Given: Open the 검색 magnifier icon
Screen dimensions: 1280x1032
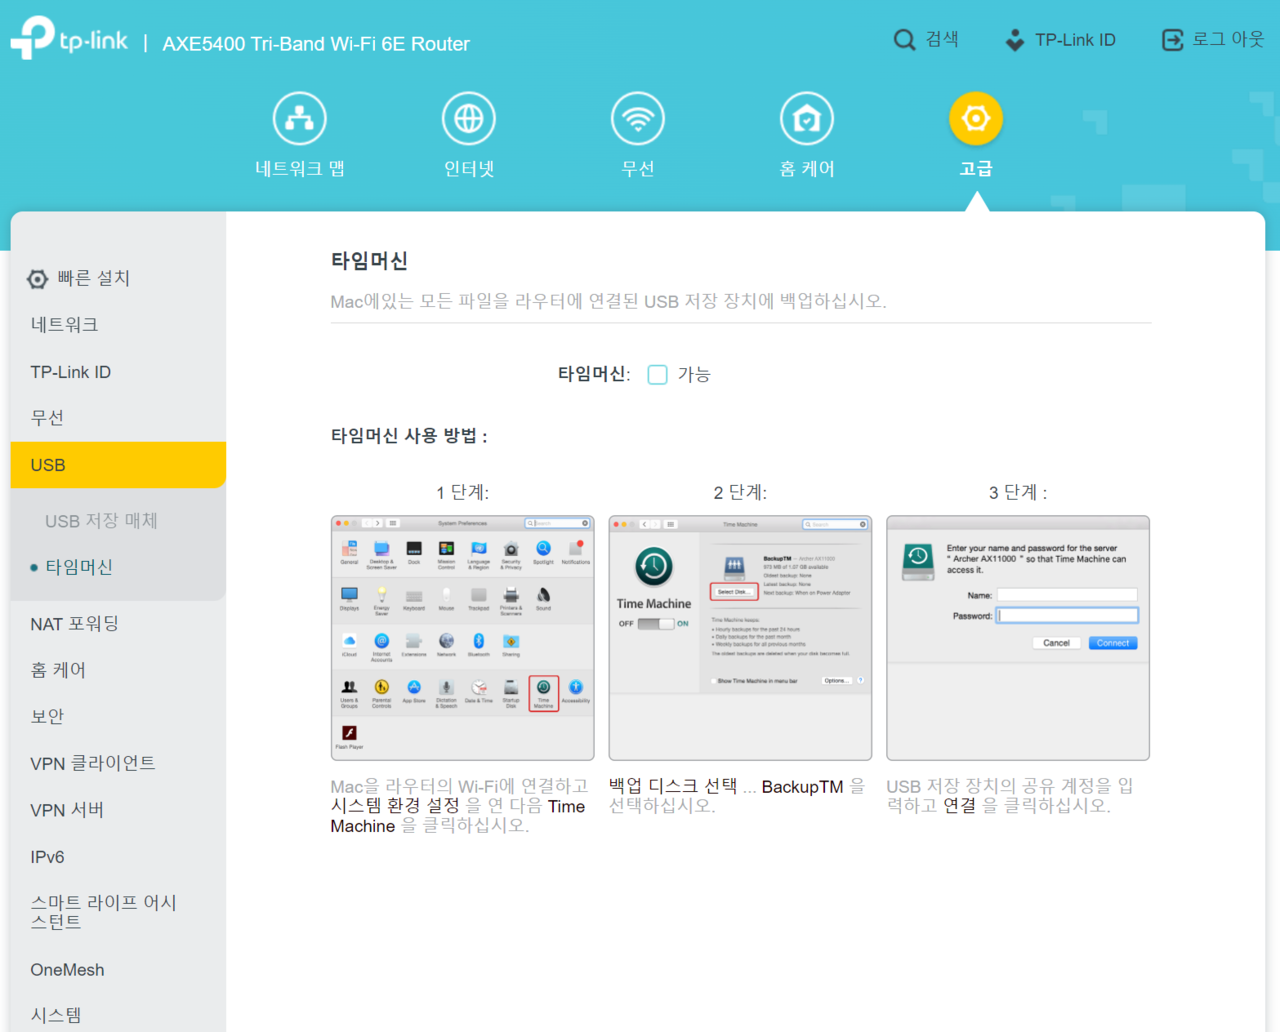Looking at the screenshot, I should pos(903,39).
